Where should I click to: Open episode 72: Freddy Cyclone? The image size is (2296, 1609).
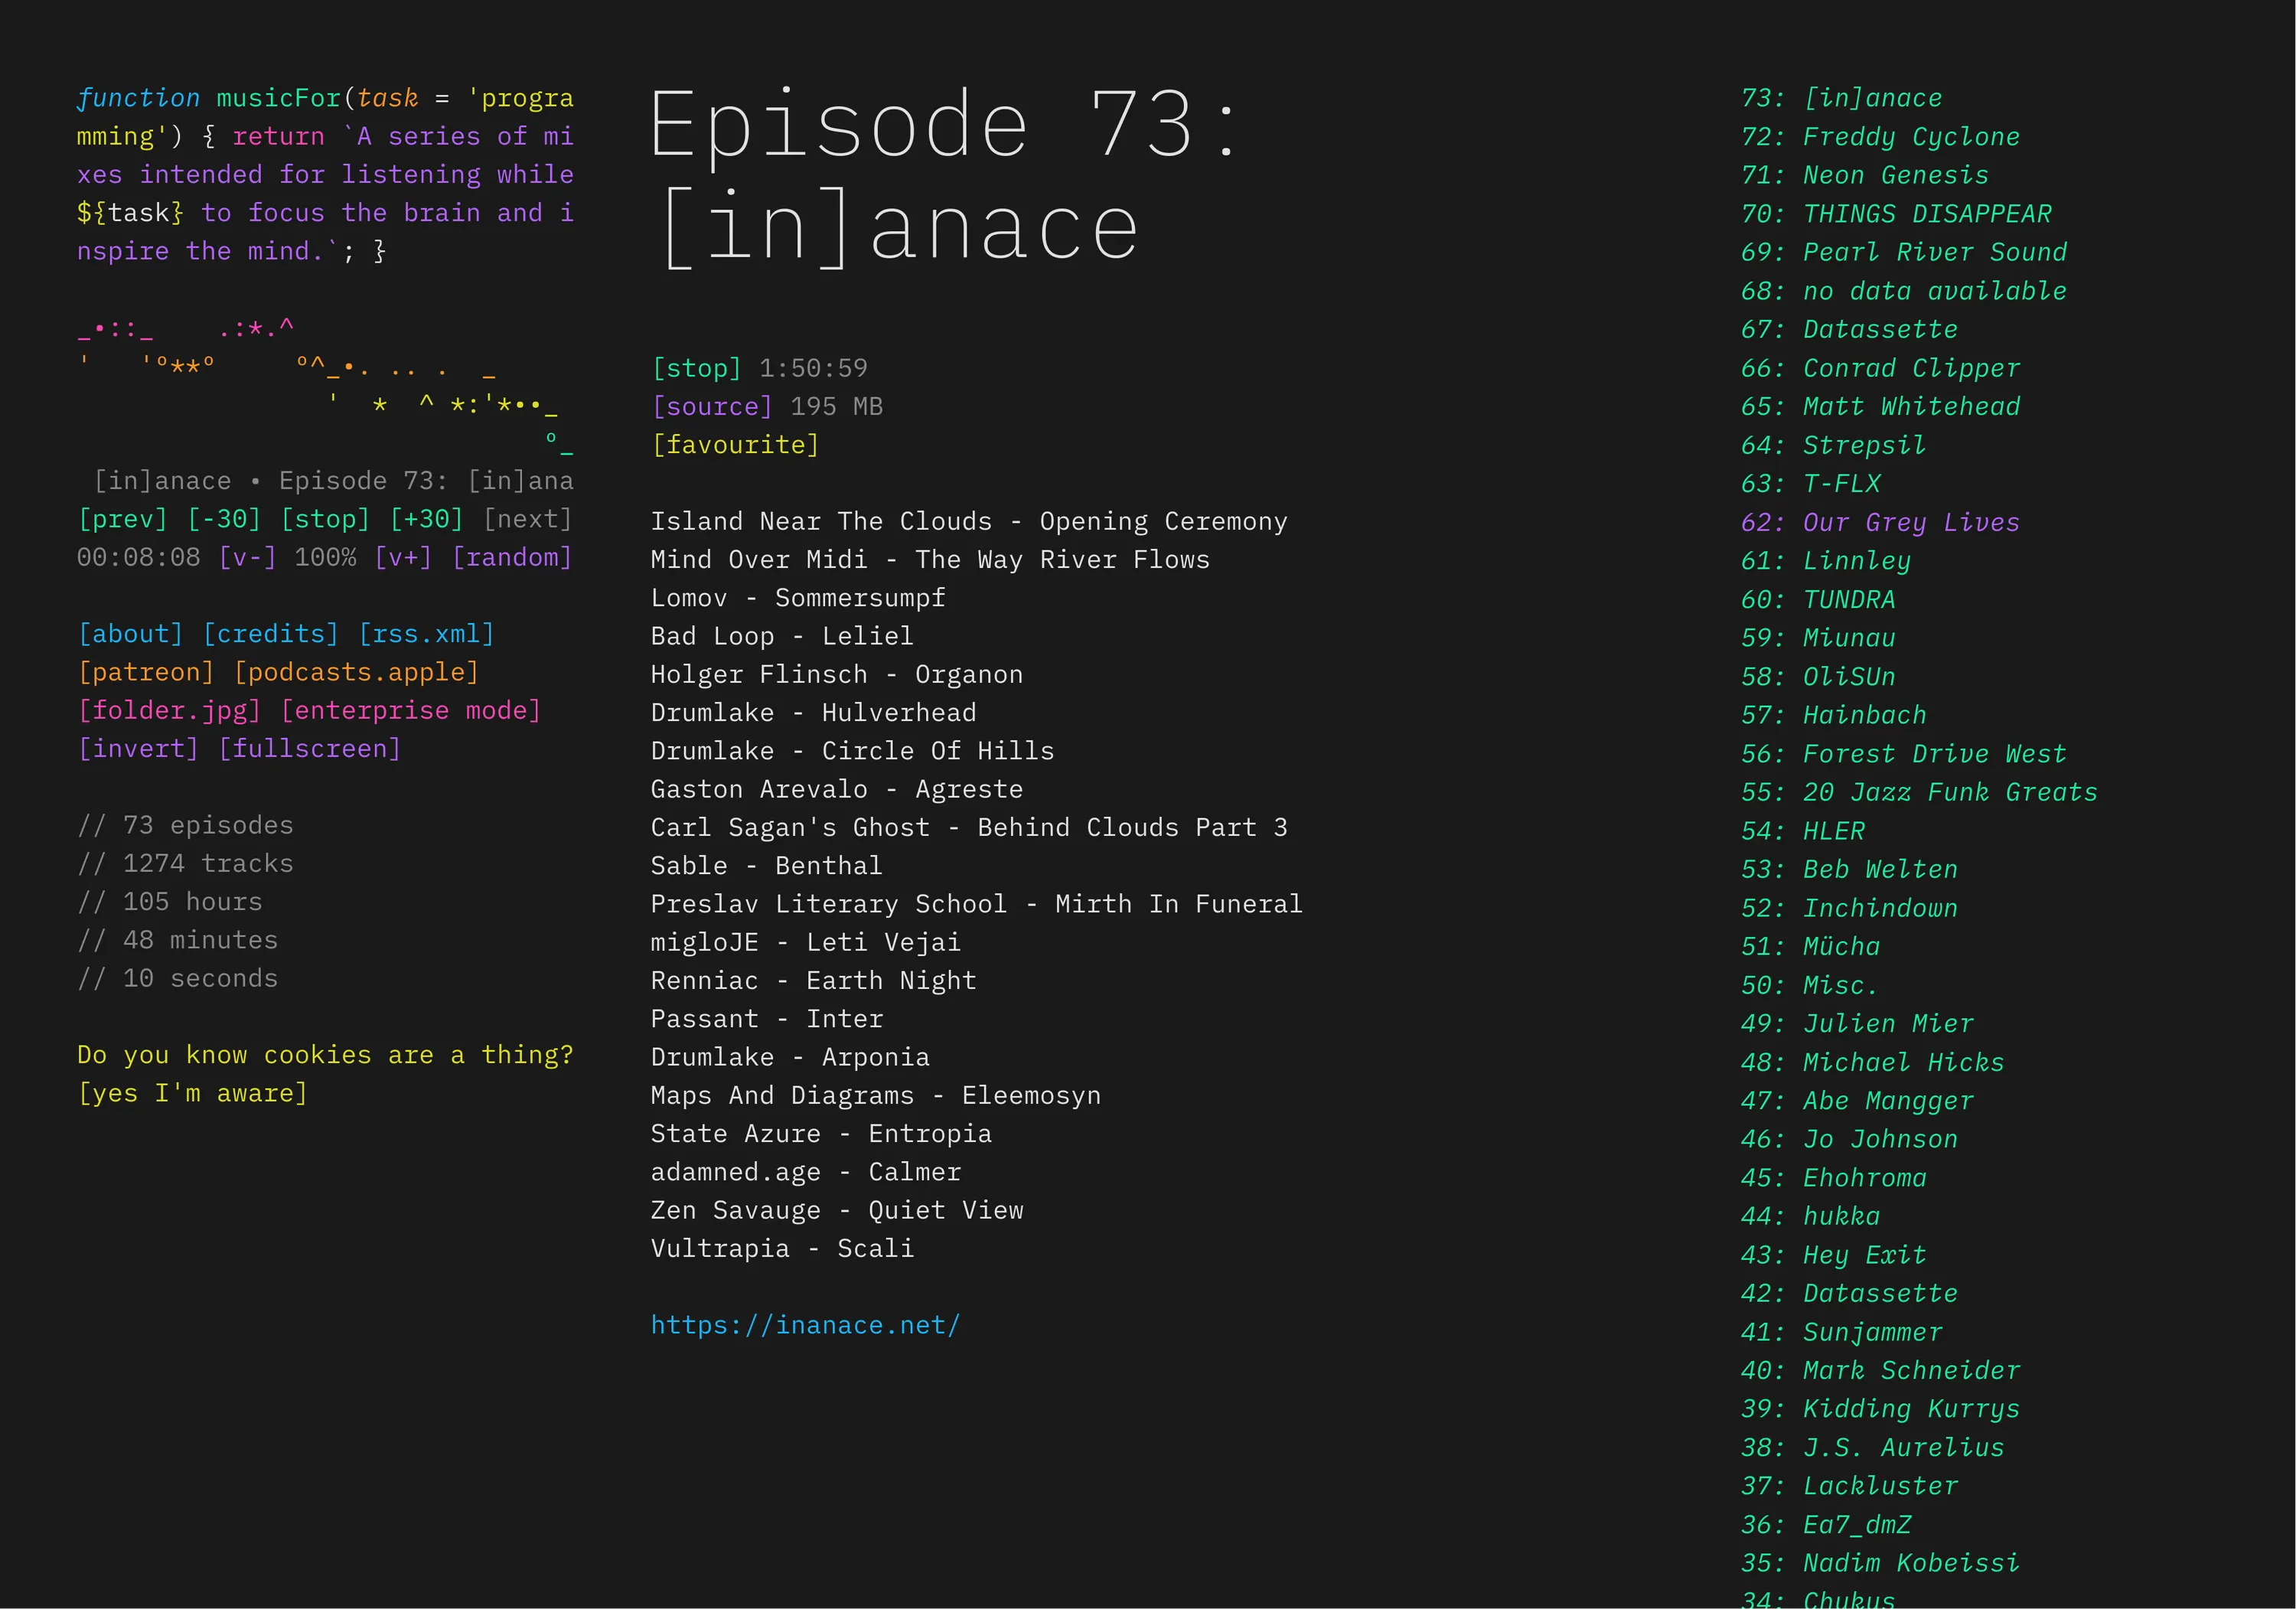[1881, 136]
